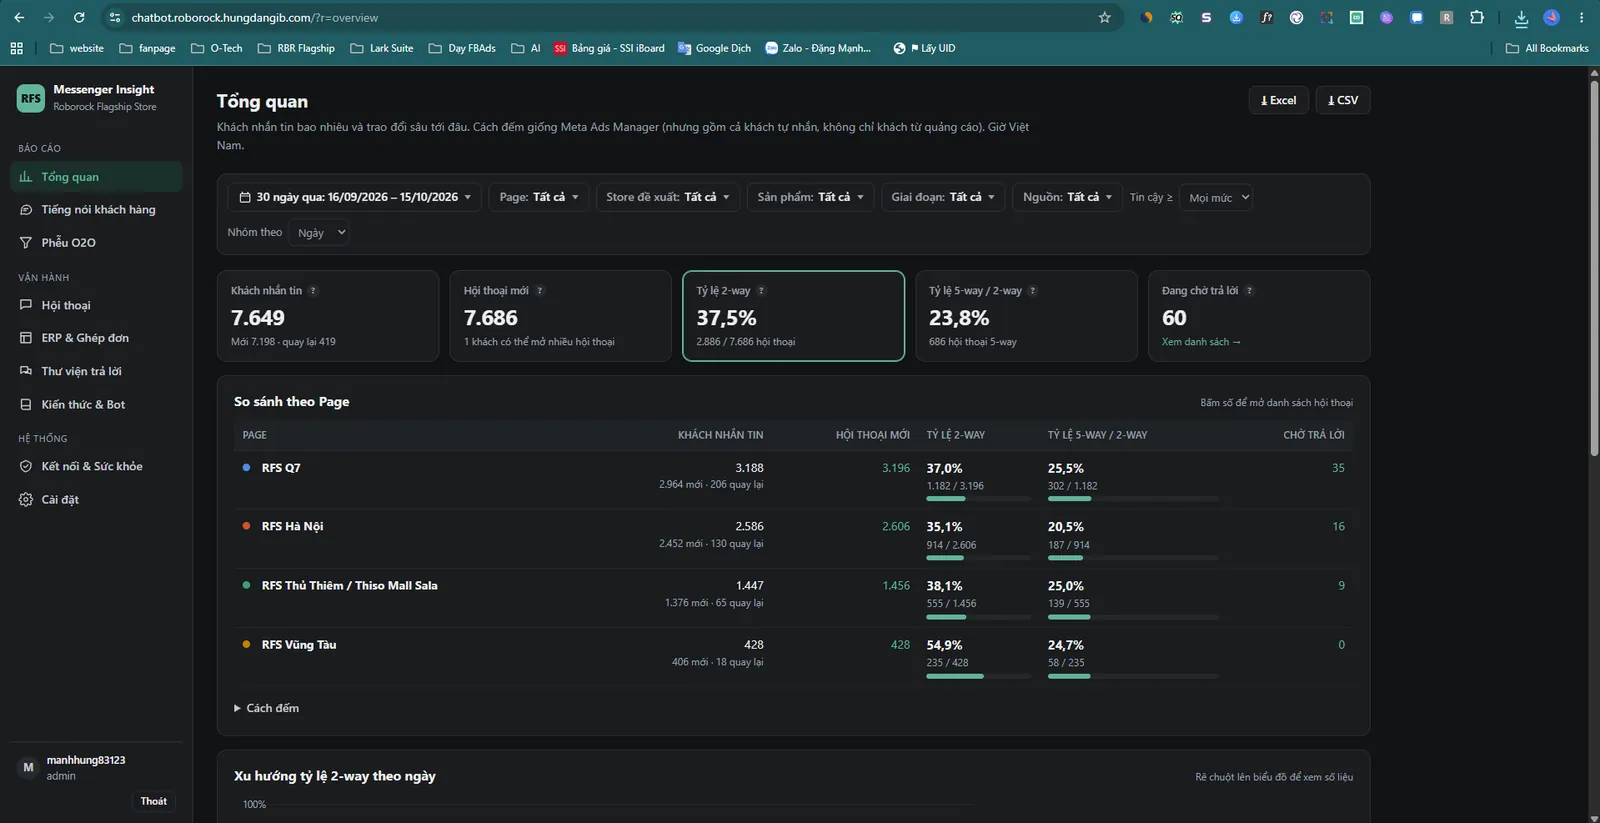1600x823 pixels.
Task: Click the browser reload icon
Action: pyautogui.click(x=79, y=18)
